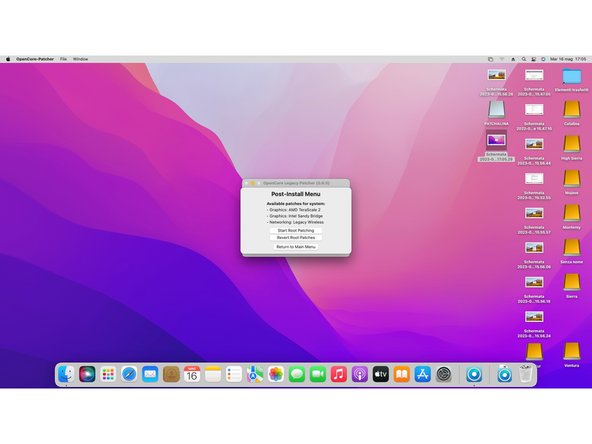The image size is (592, 444).
Task: Open Notes from the Dock
Action: 213,374
